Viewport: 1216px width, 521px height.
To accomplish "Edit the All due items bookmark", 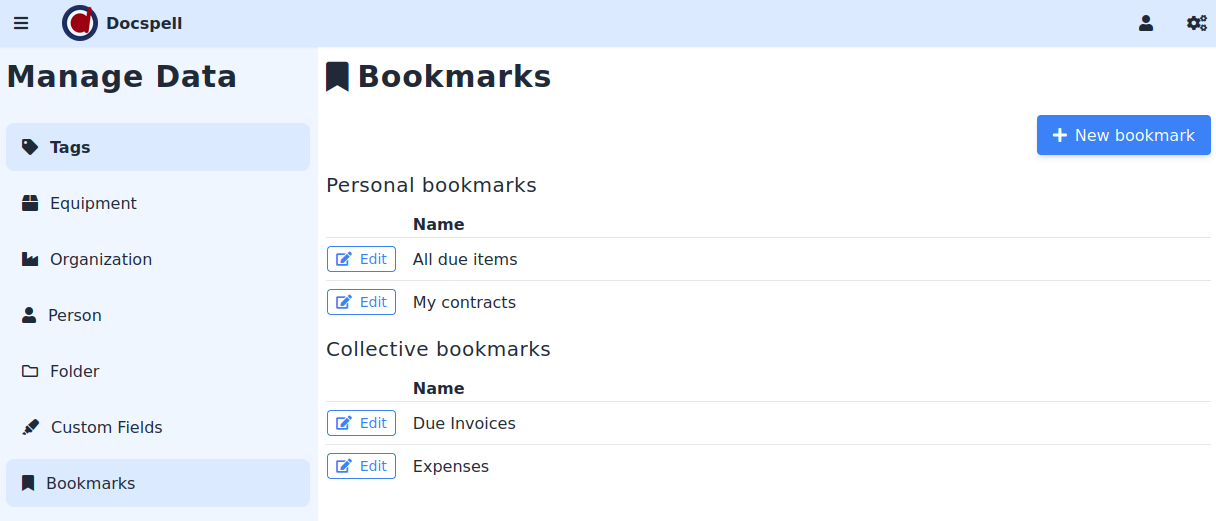I will (361, 259).
